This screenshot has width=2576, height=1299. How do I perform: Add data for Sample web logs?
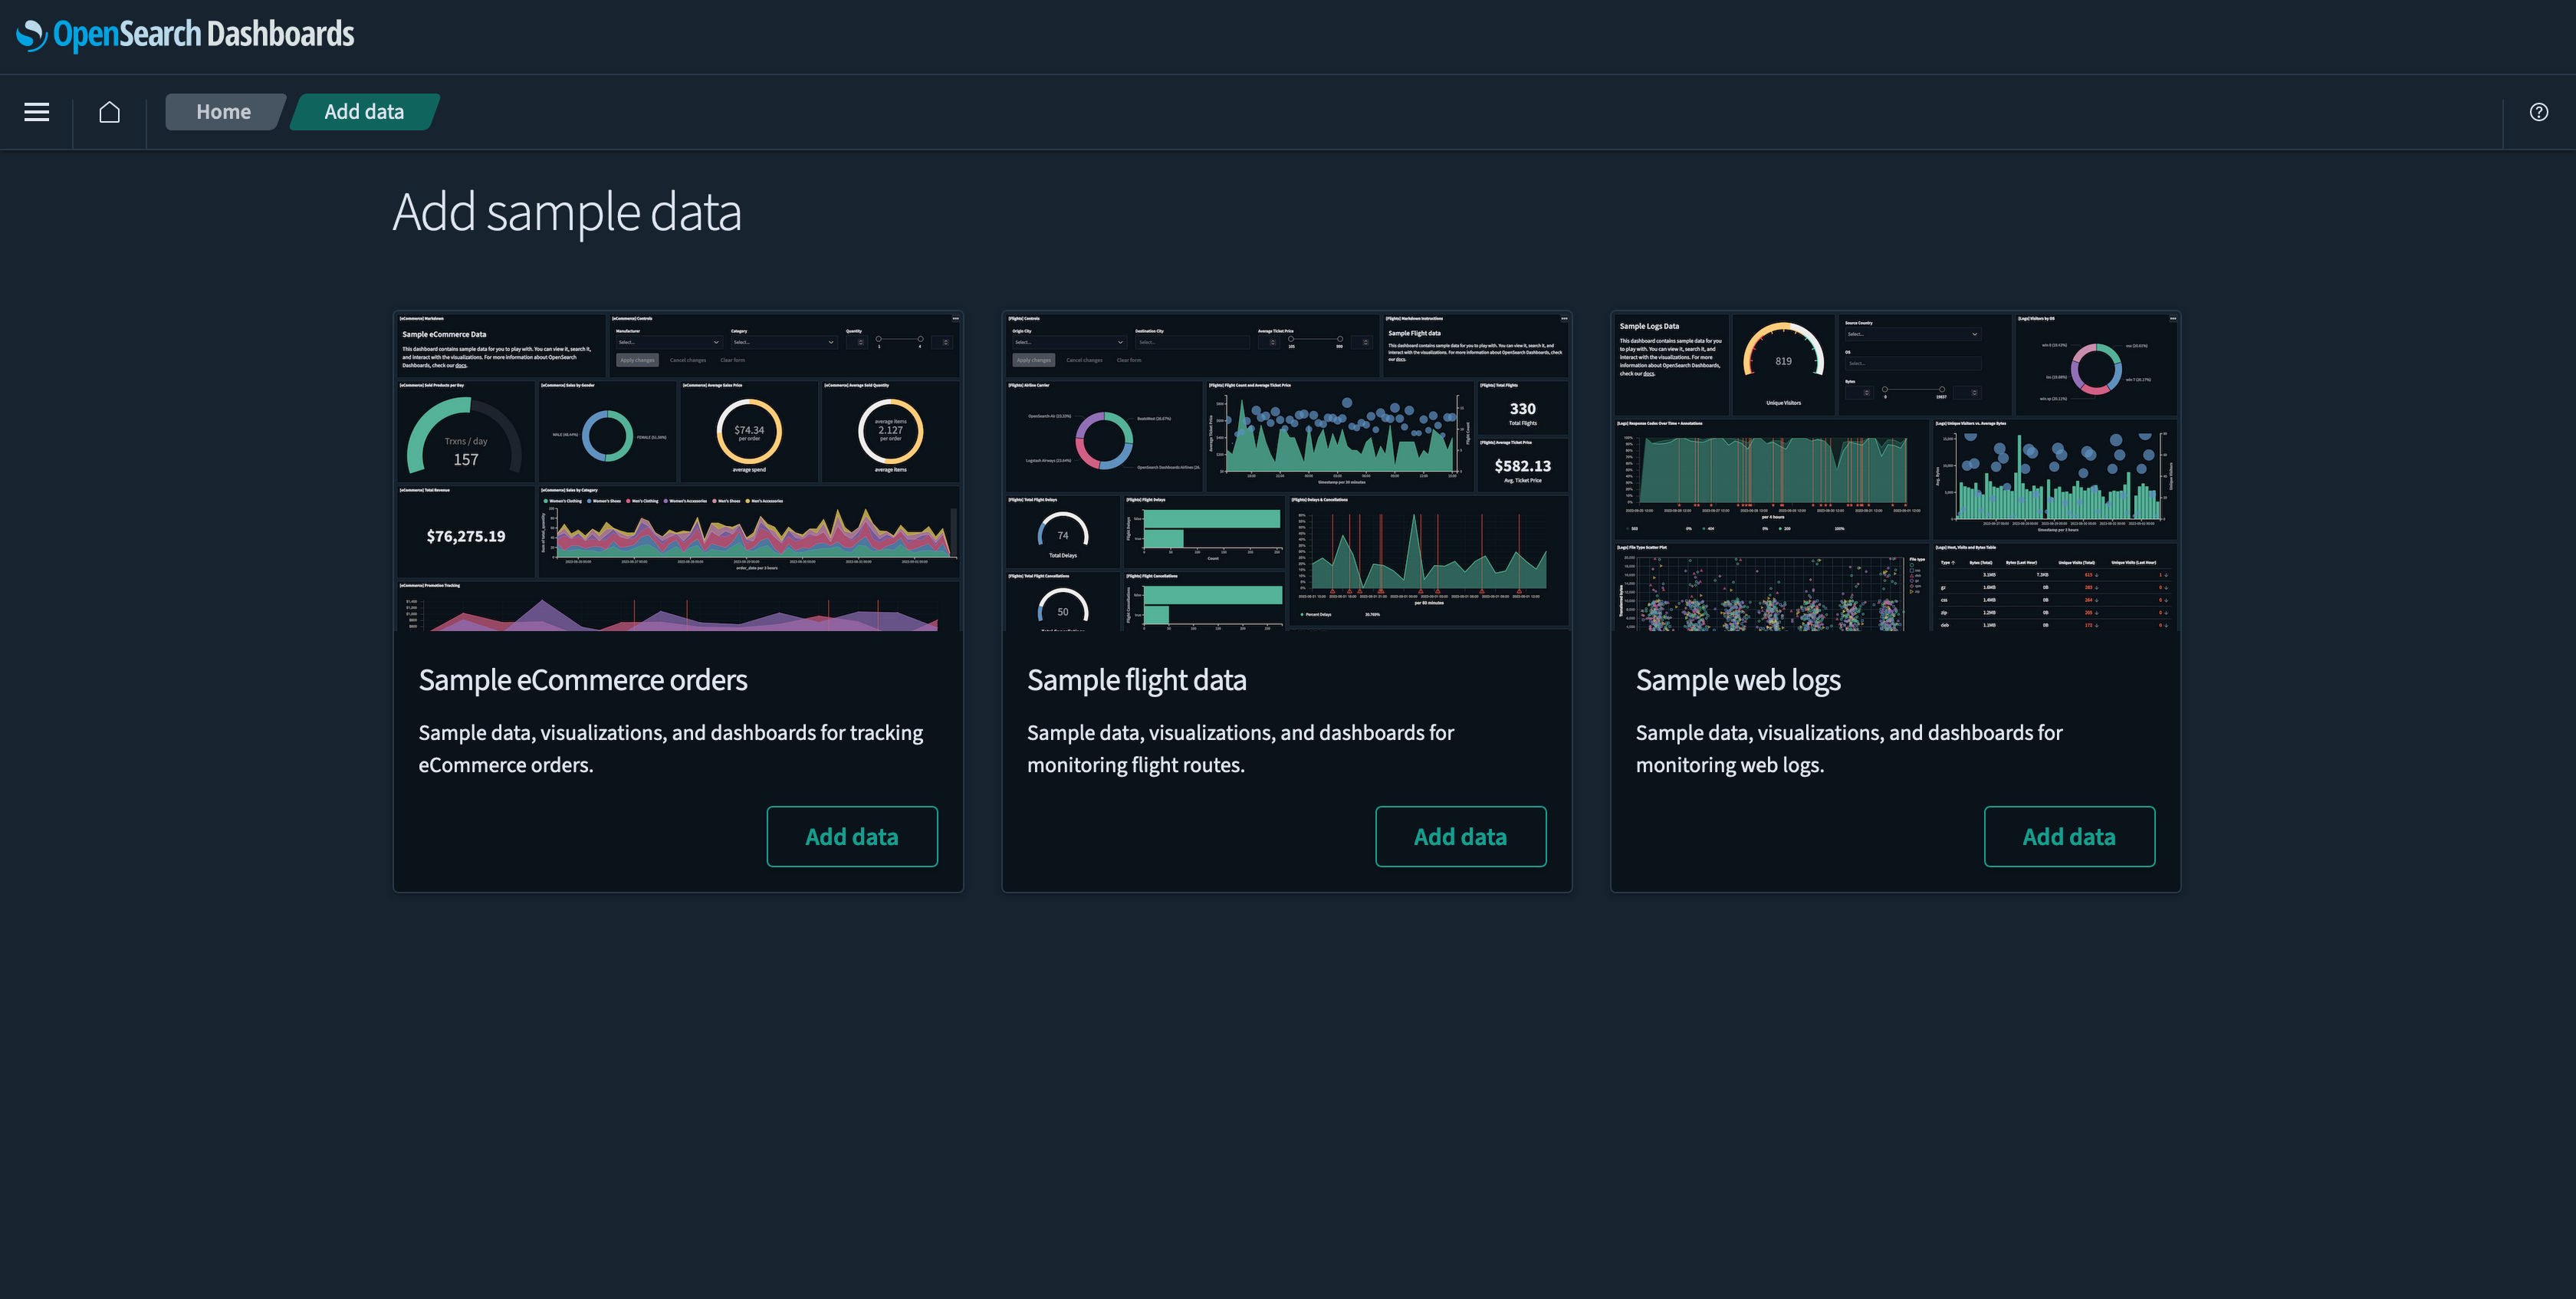coord(2069,836)
